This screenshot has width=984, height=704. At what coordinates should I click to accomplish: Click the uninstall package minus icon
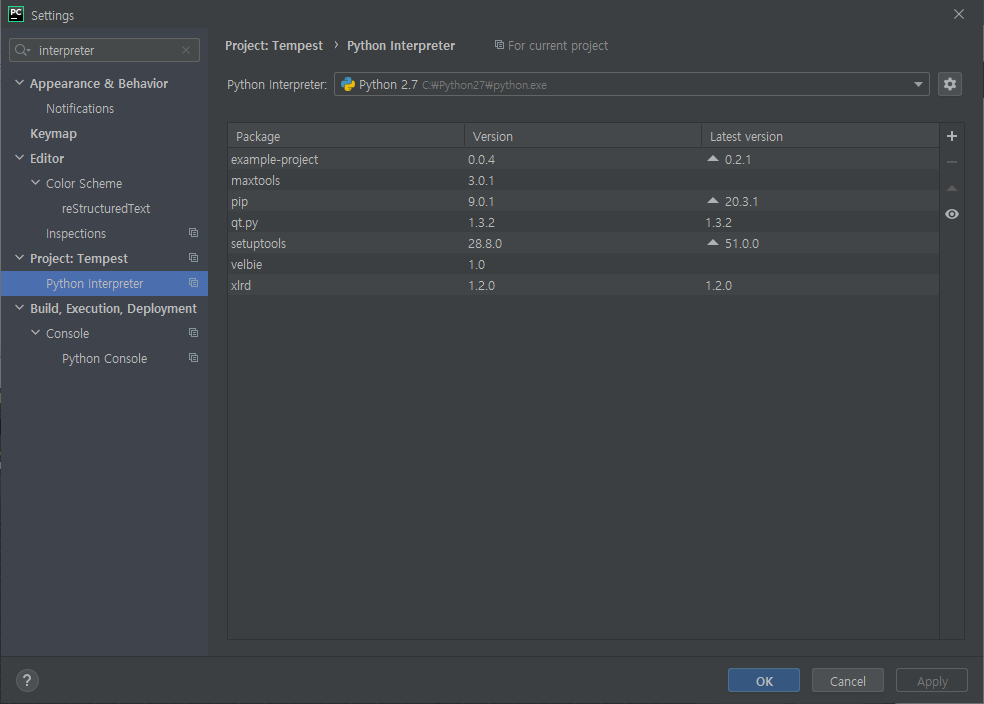(x=951, y=162)
